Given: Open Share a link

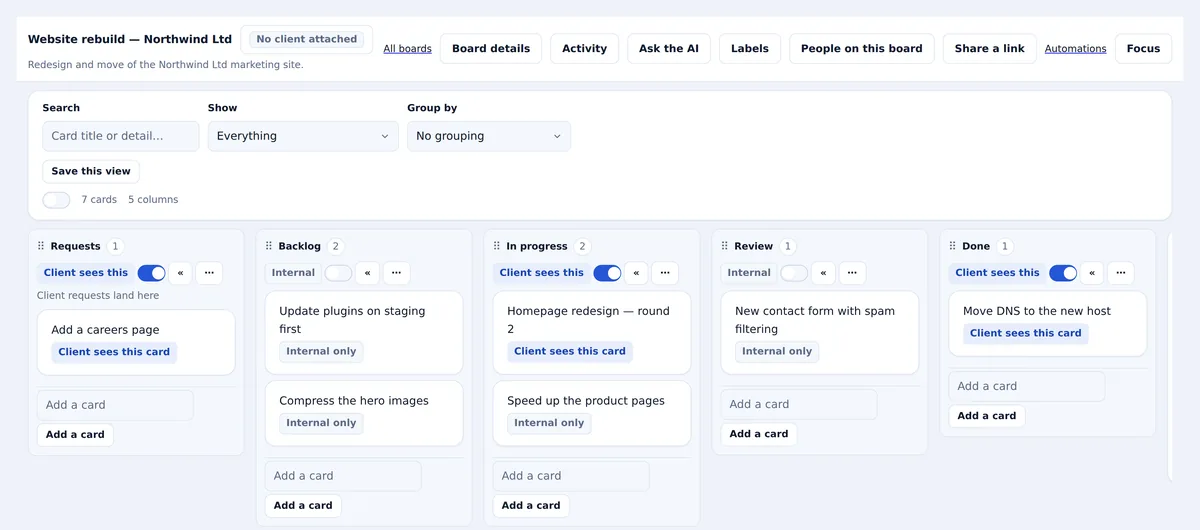Looking at the screenshot, I should [x=990, y=48].
